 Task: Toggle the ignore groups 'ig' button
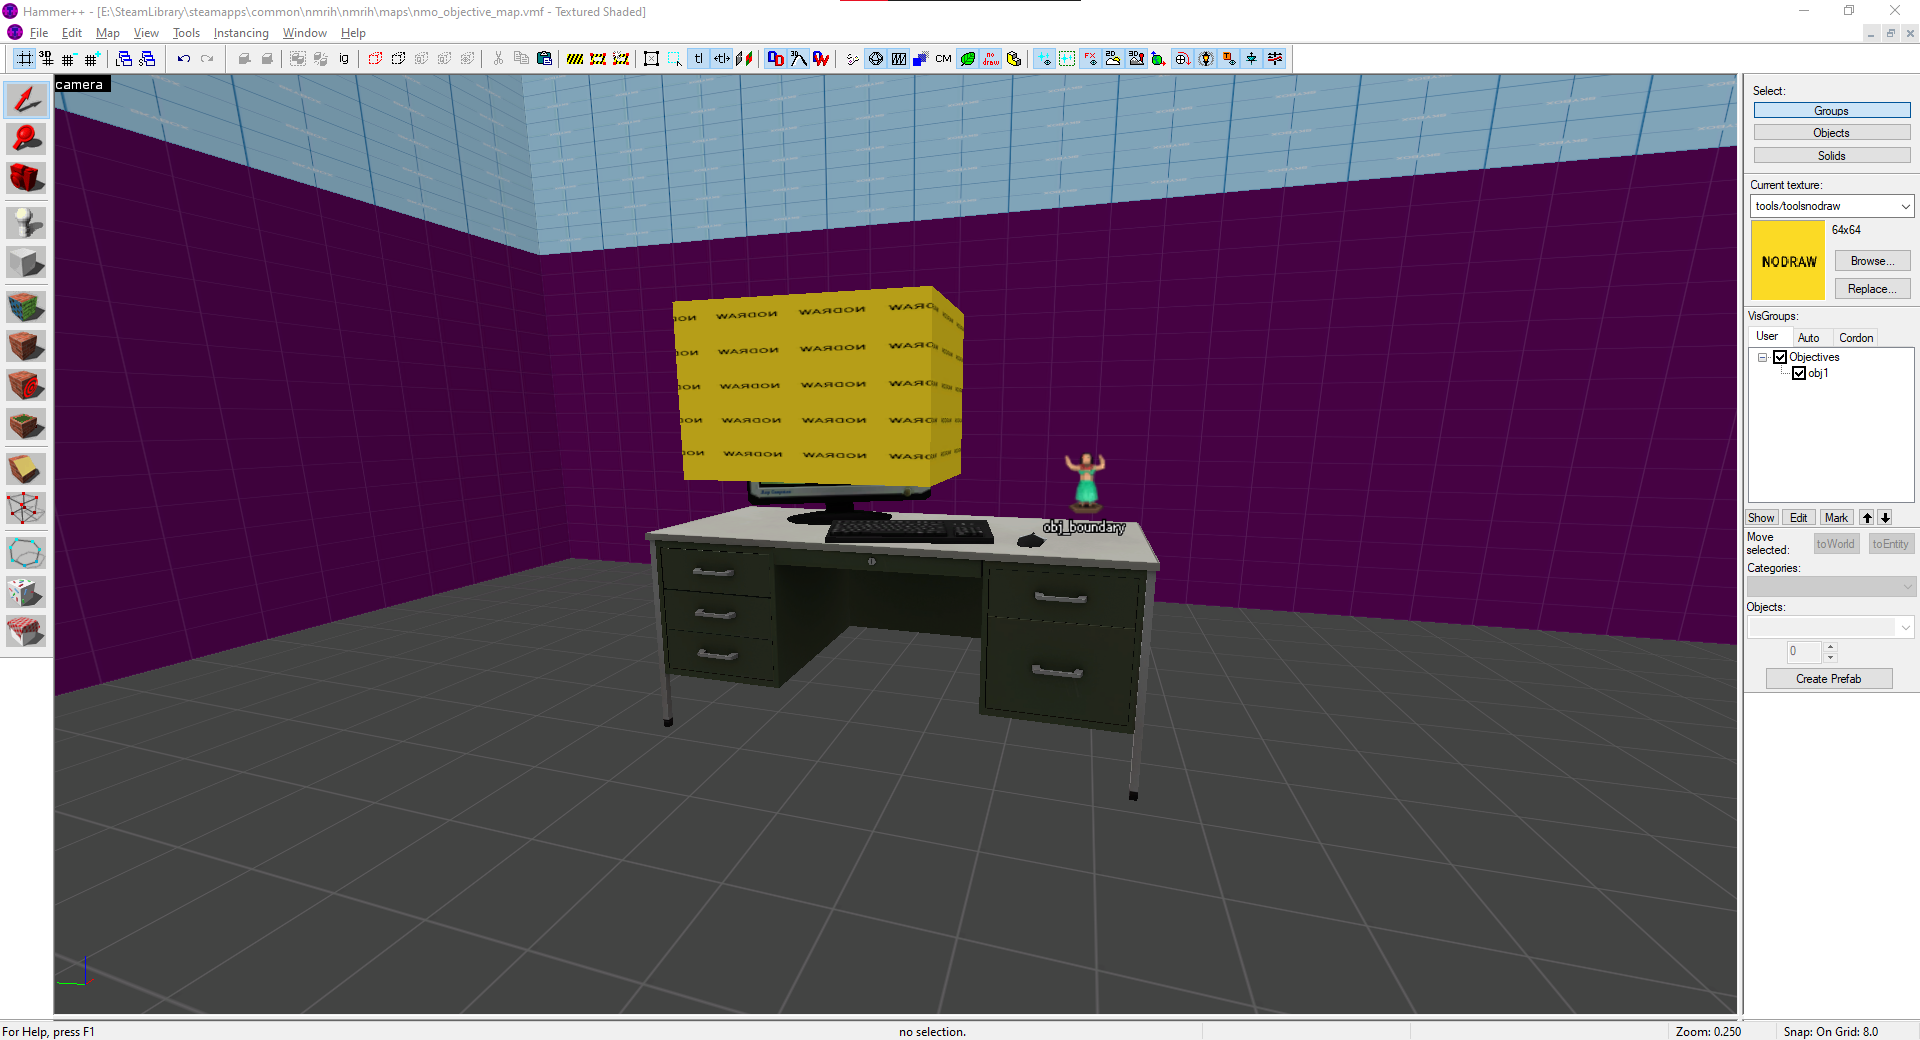344,59
